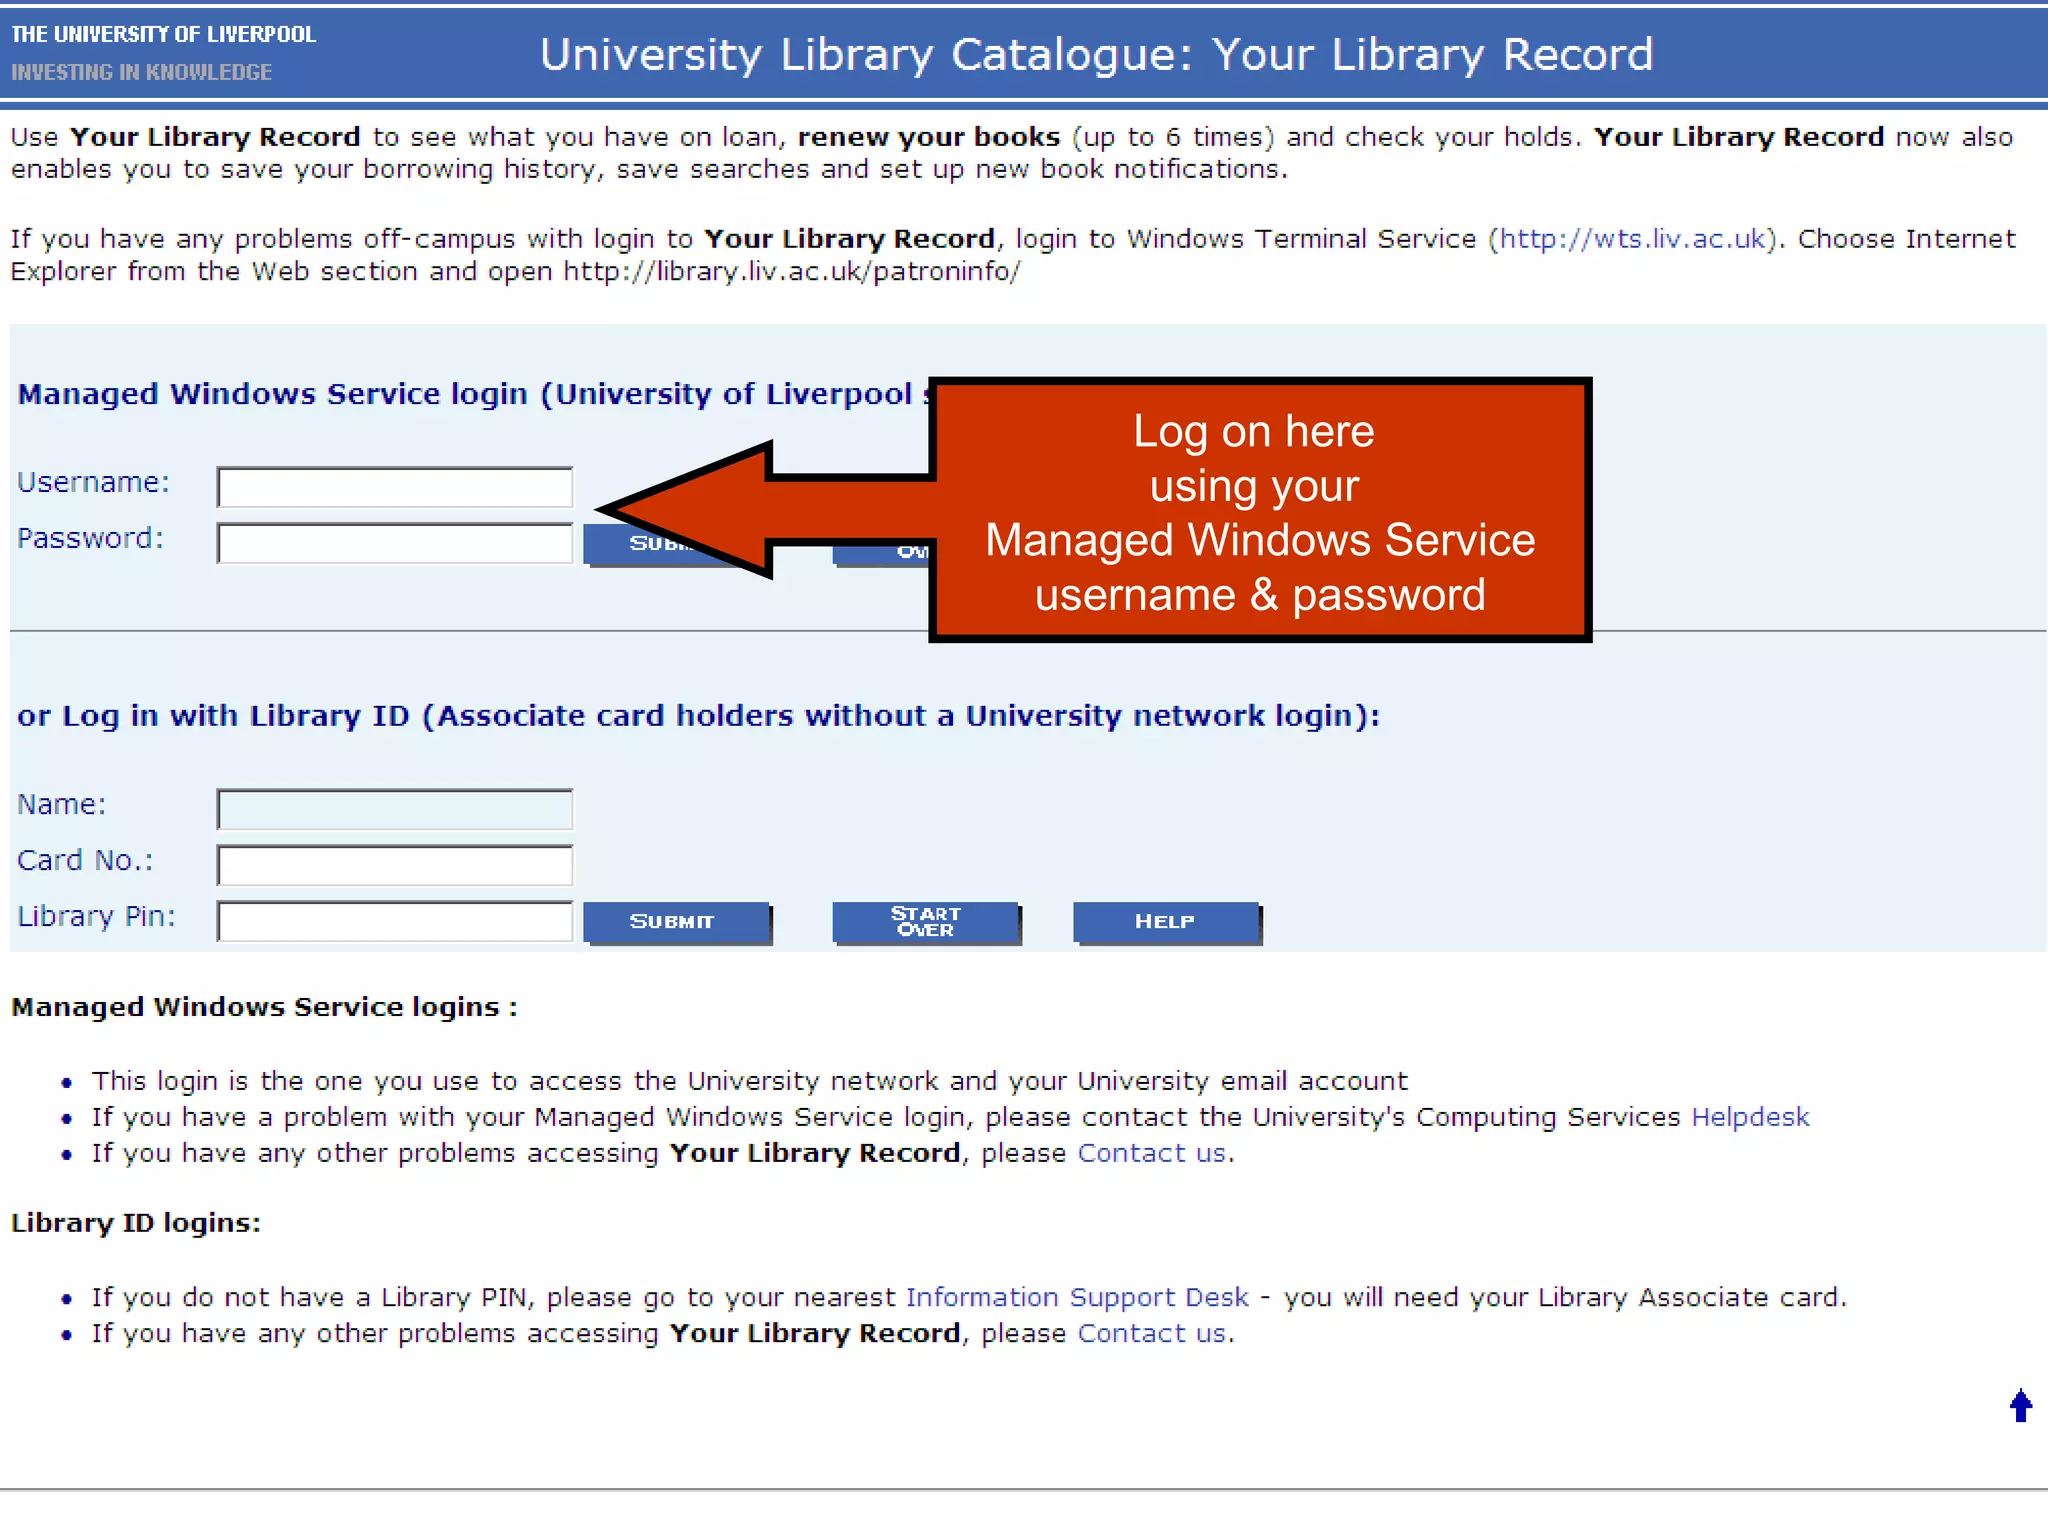2048x1536 pixels.
Task: Click the Name field in Library ID login
Action: (x=395, y=809)
